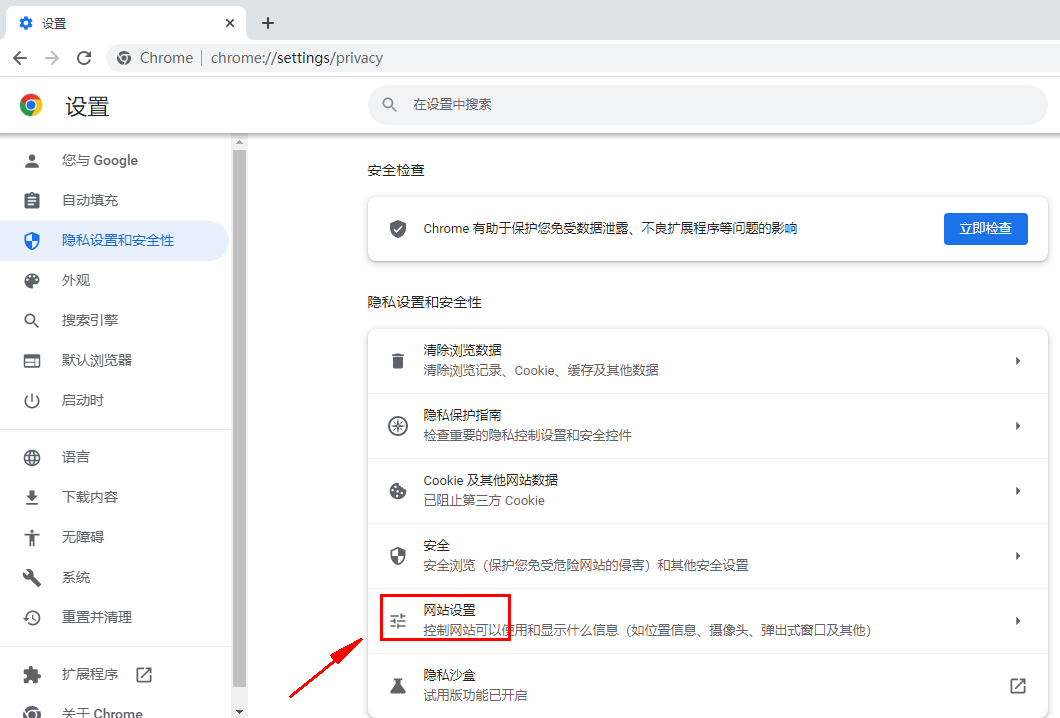The width and height of the screenshot is (1060, 718).
Task: Open the 网站设置 row
Action: click(x=707, y=621)
